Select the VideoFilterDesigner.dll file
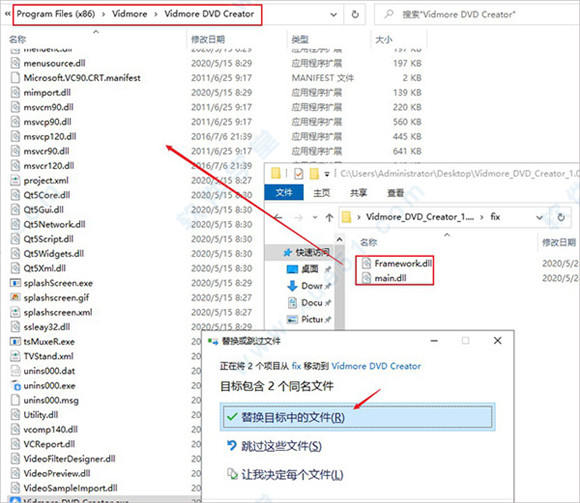The width and height of the screenshot is (580, 503). point(69,459)
